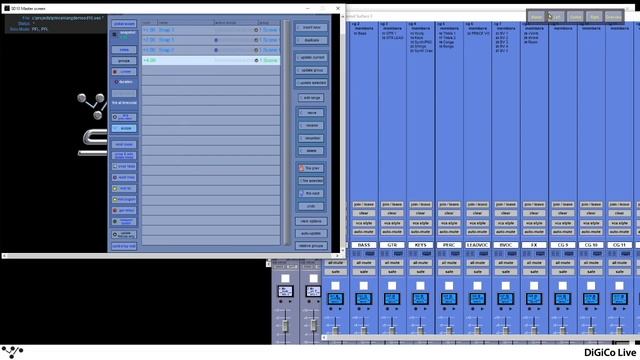Open the CG 9 channel LCD display
Image resolution: width=640 pixels, height=360 pixels.
click(x=562, y=299)
